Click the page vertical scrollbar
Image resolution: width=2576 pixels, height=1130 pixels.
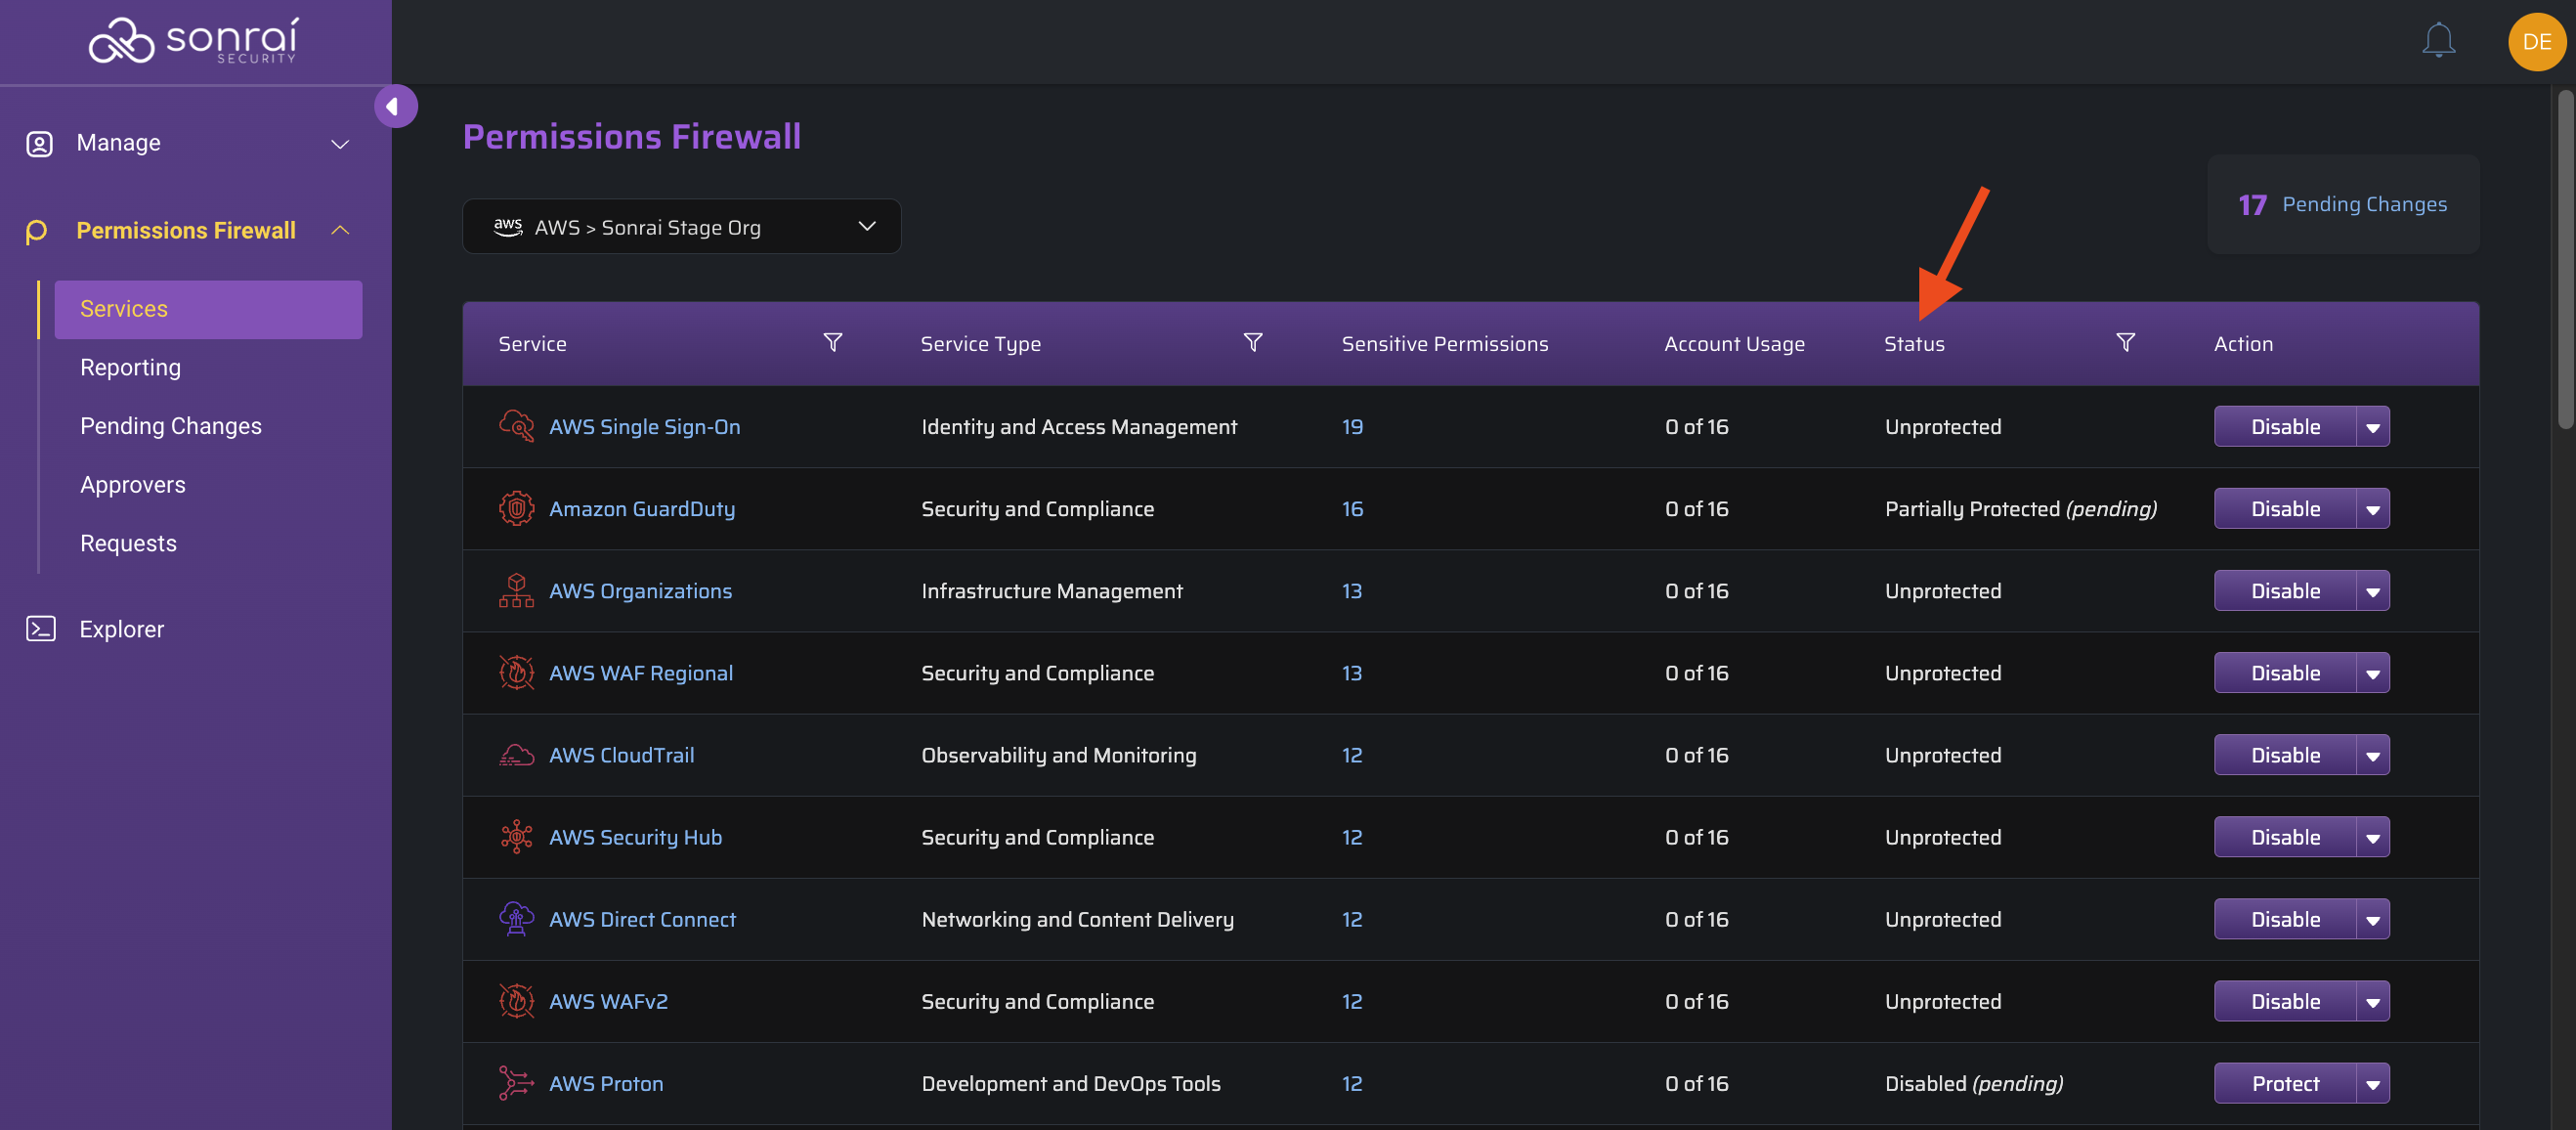(2565, 260)
